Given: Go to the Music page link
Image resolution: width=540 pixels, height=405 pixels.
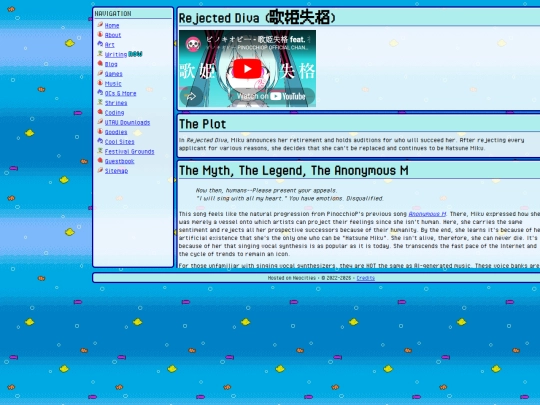Looking at the screenshot, I should [113, 84].
